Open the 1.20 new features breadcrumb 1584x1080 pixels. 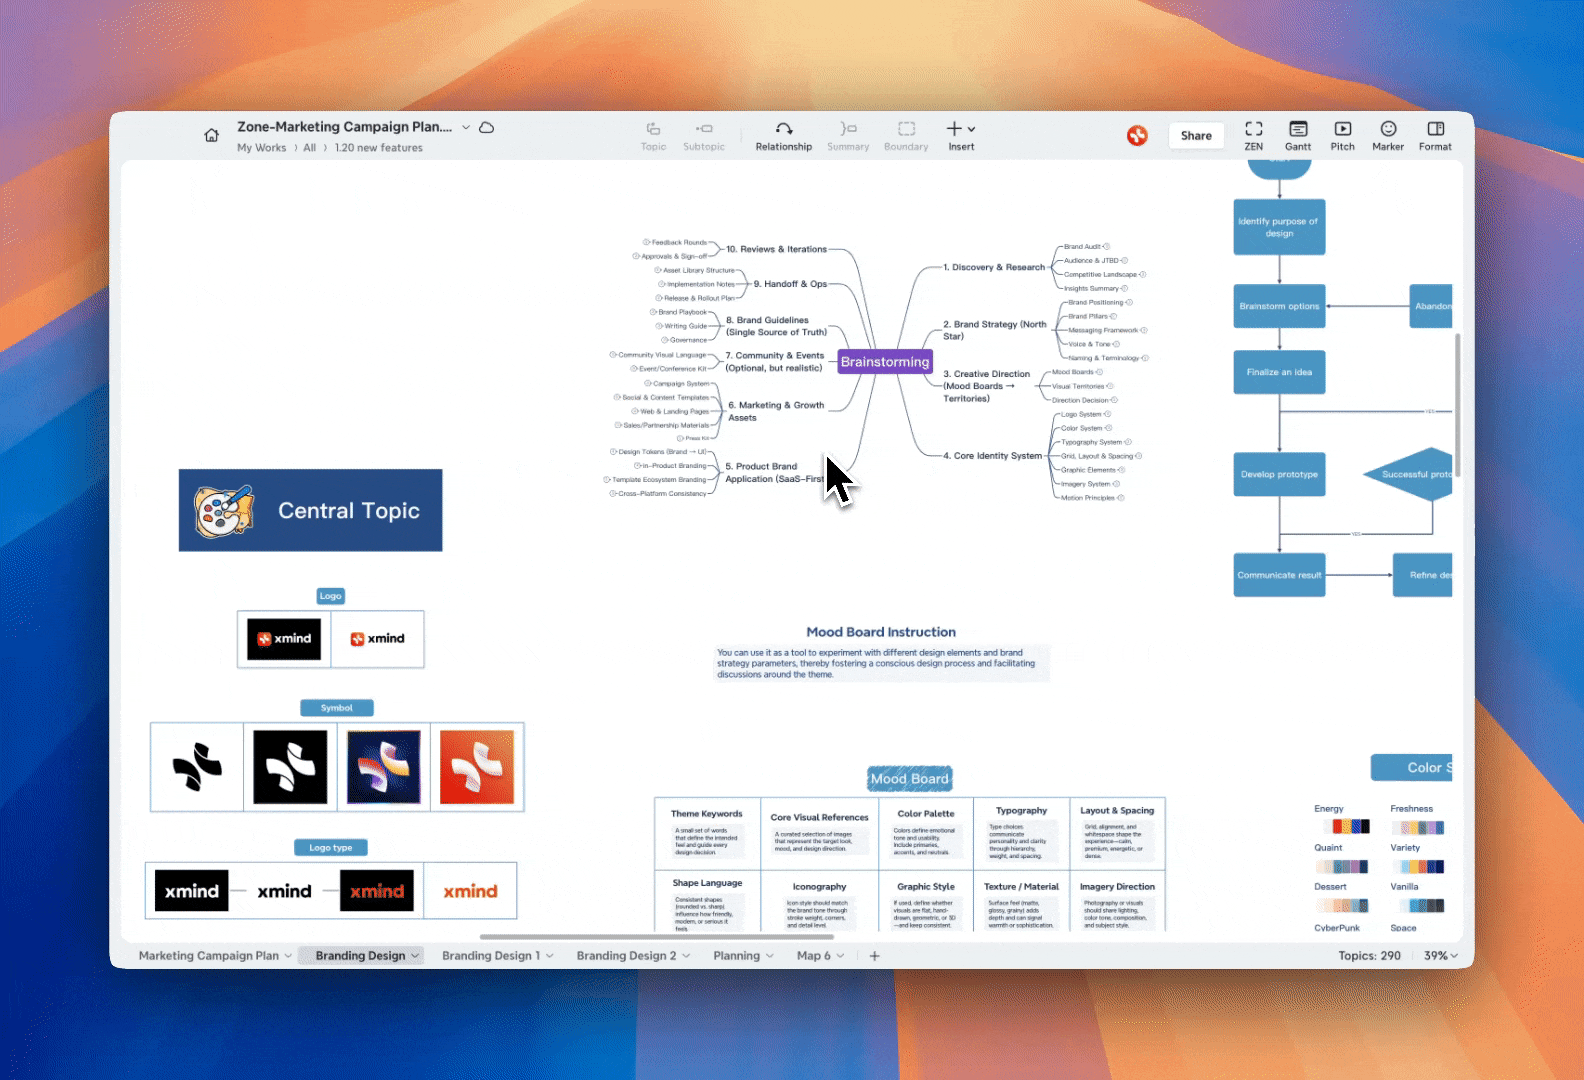coord(379,148)
